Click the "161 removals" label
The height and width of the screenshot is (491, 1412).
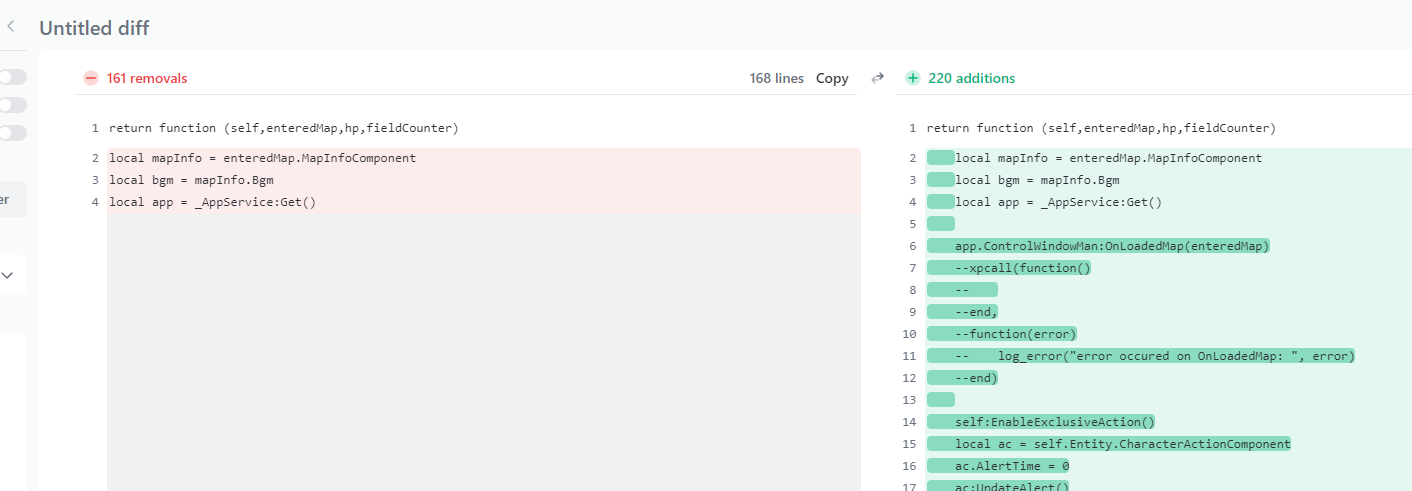[x=147, y=78]
